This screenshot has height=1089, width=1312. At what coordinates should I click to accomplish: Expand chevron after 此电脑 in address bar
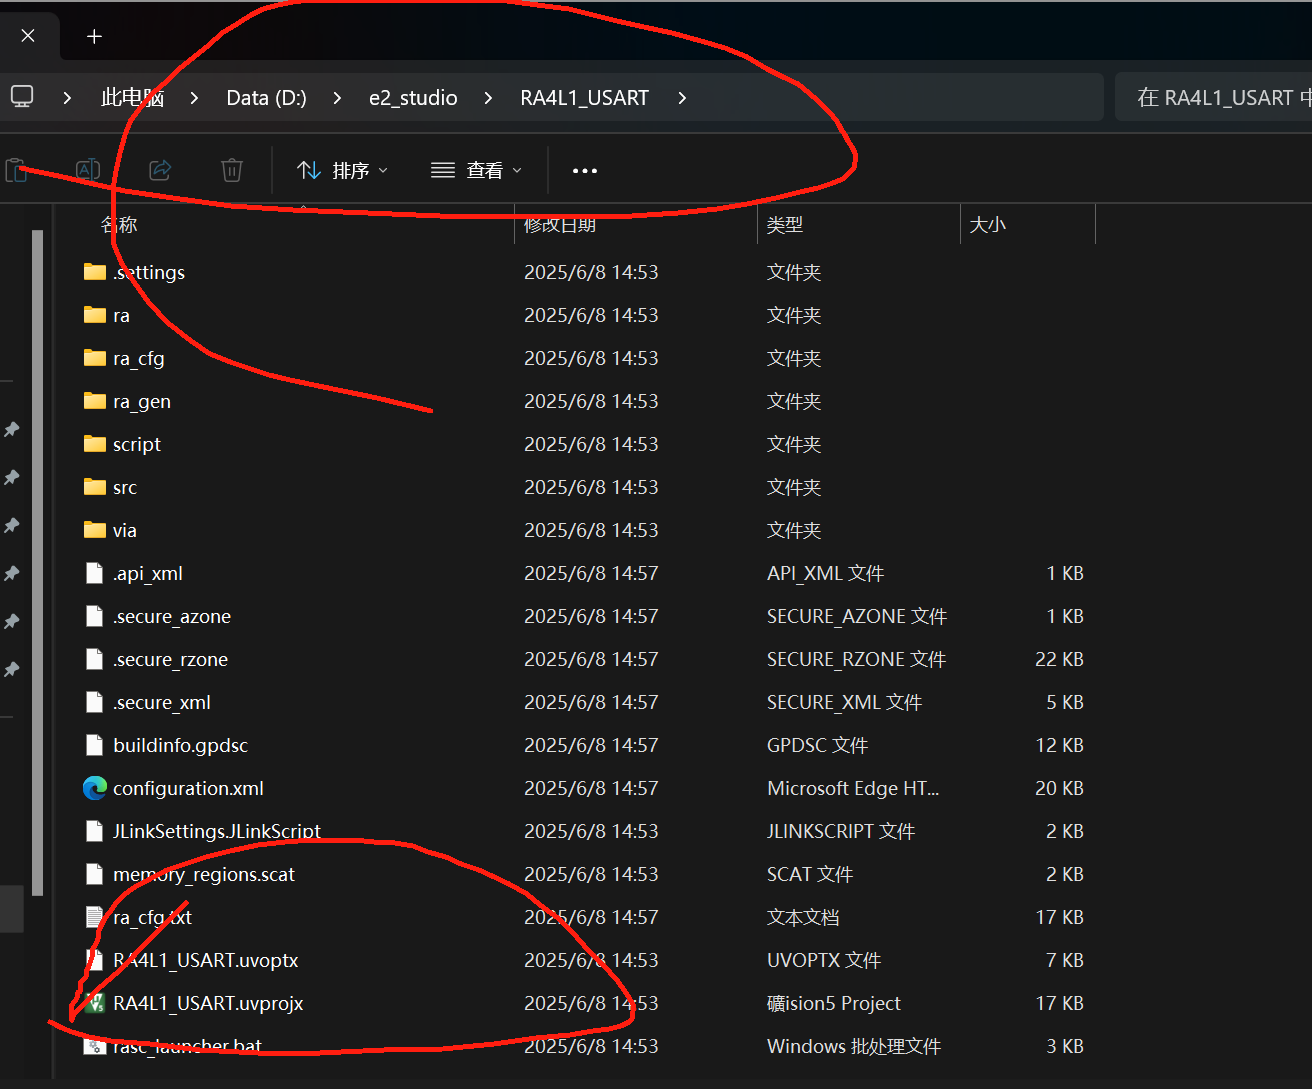[194, 98]
